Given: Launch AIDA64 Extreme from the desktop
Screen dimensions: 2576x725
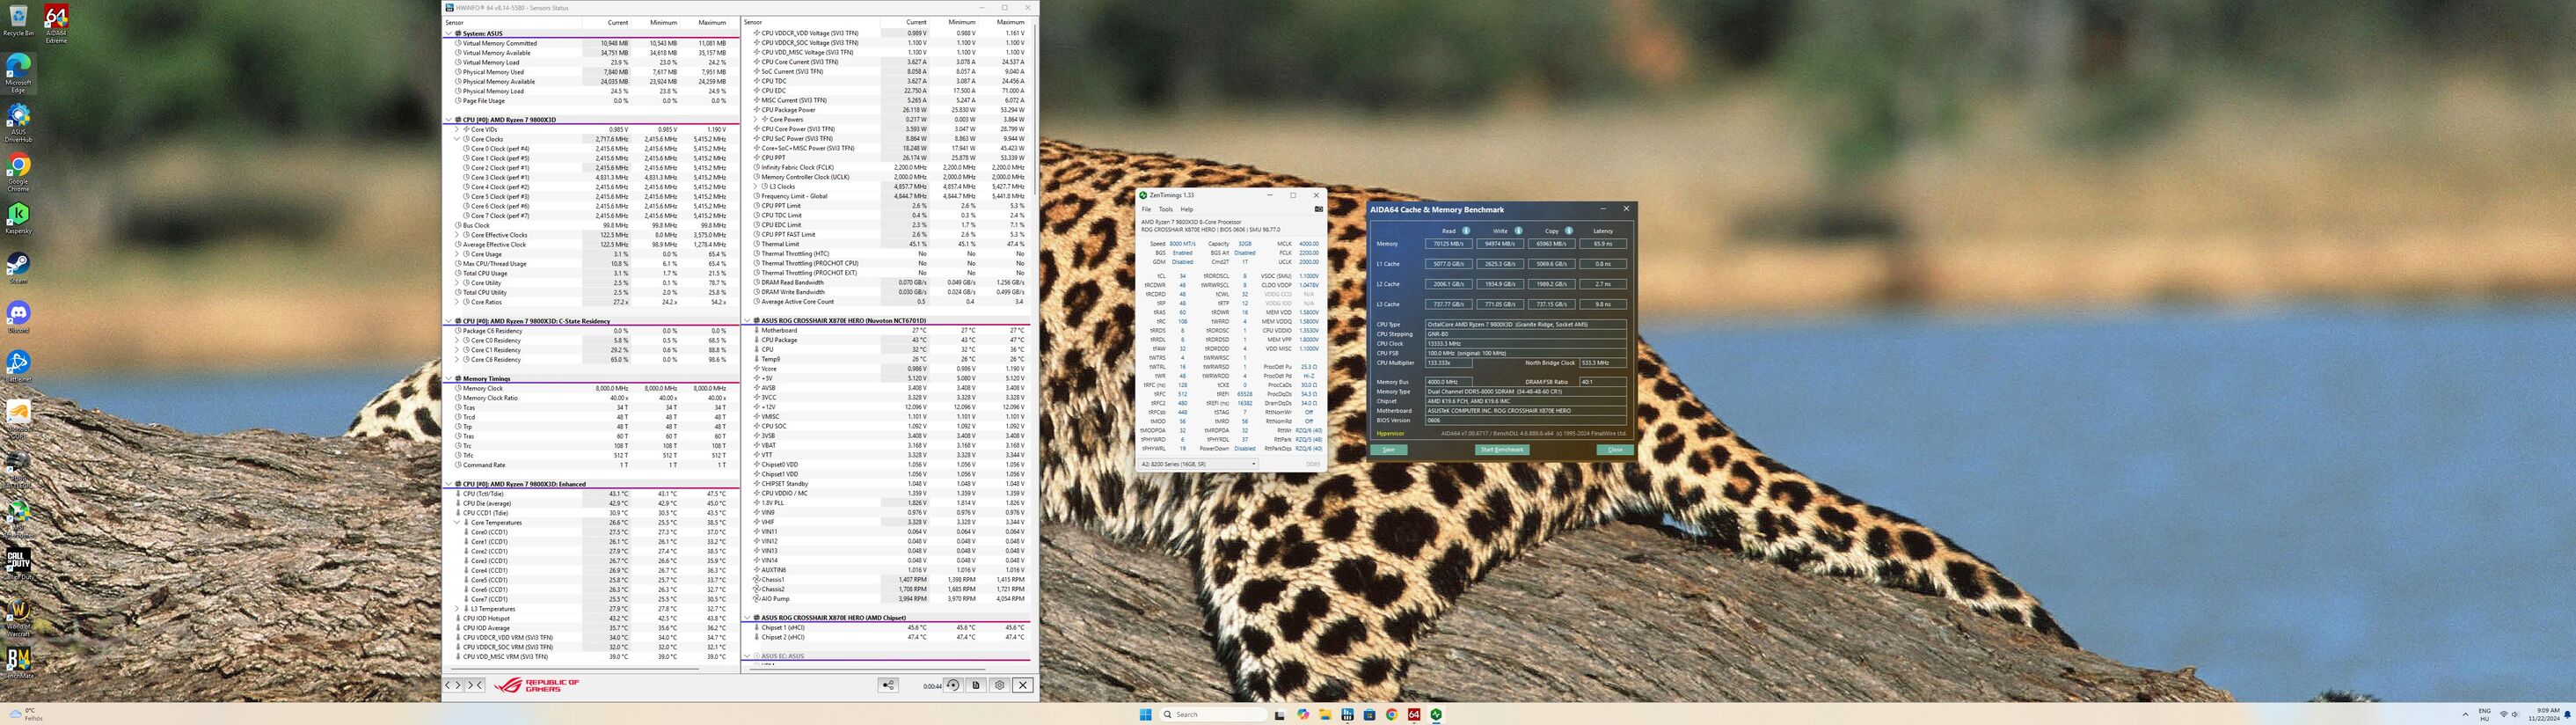Looking at the screenshot, I should point(56,24).
